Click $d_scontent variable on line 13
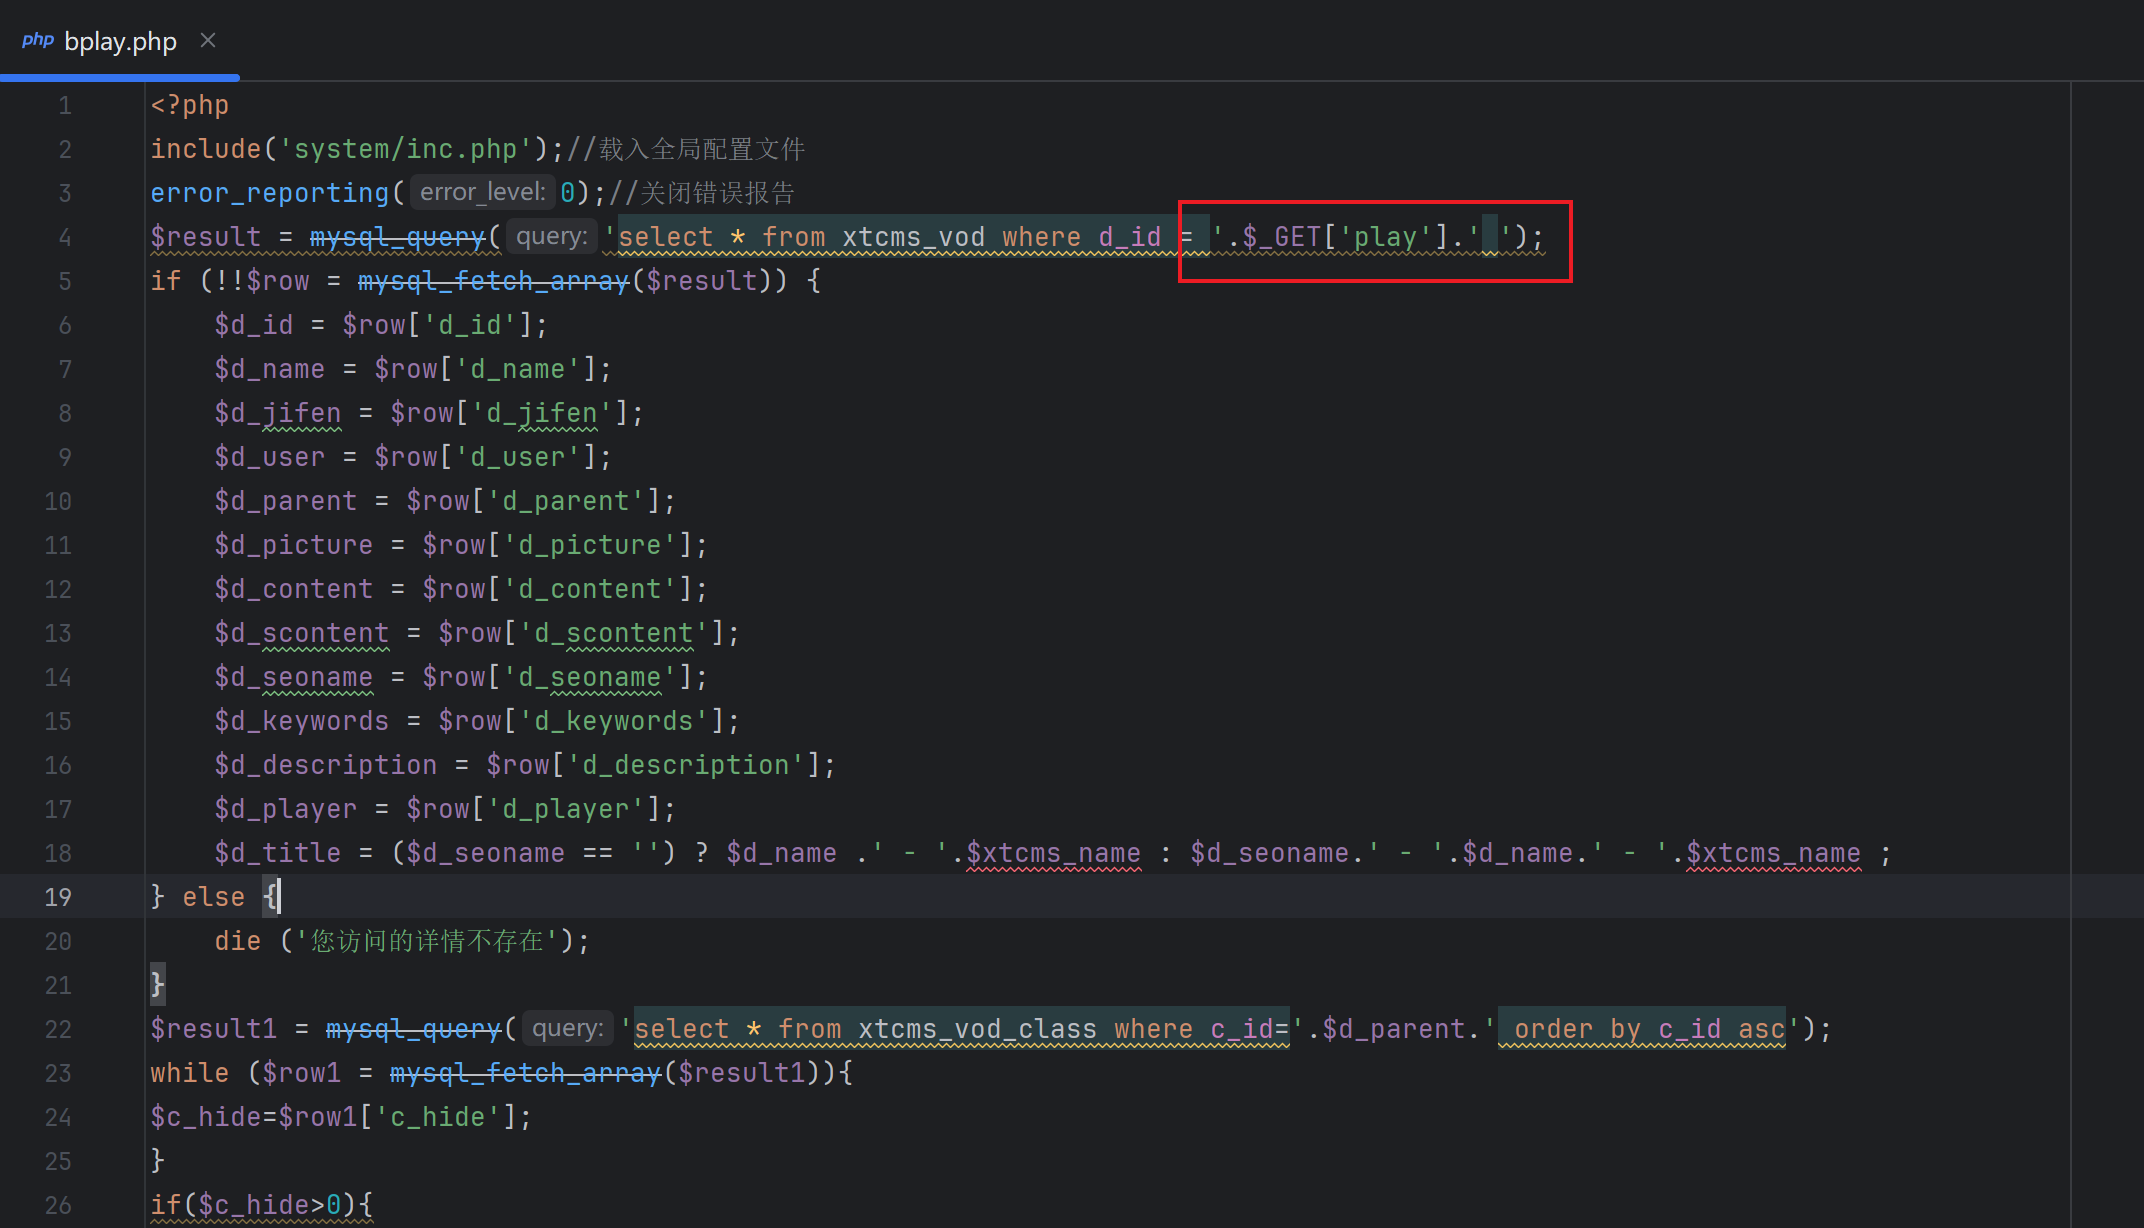This screenshot has height=1228, width=2144. tap(302, 633)
